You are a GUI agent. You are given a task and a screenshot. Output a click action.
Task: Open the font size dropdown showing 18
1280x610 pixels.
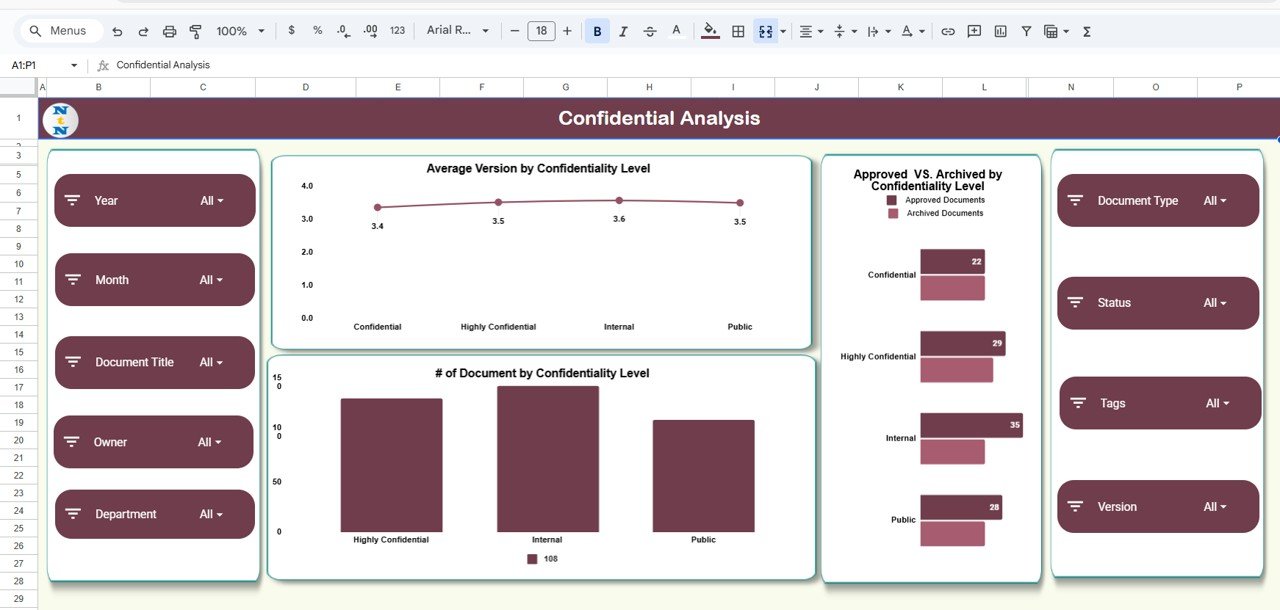tap(541, 31)
